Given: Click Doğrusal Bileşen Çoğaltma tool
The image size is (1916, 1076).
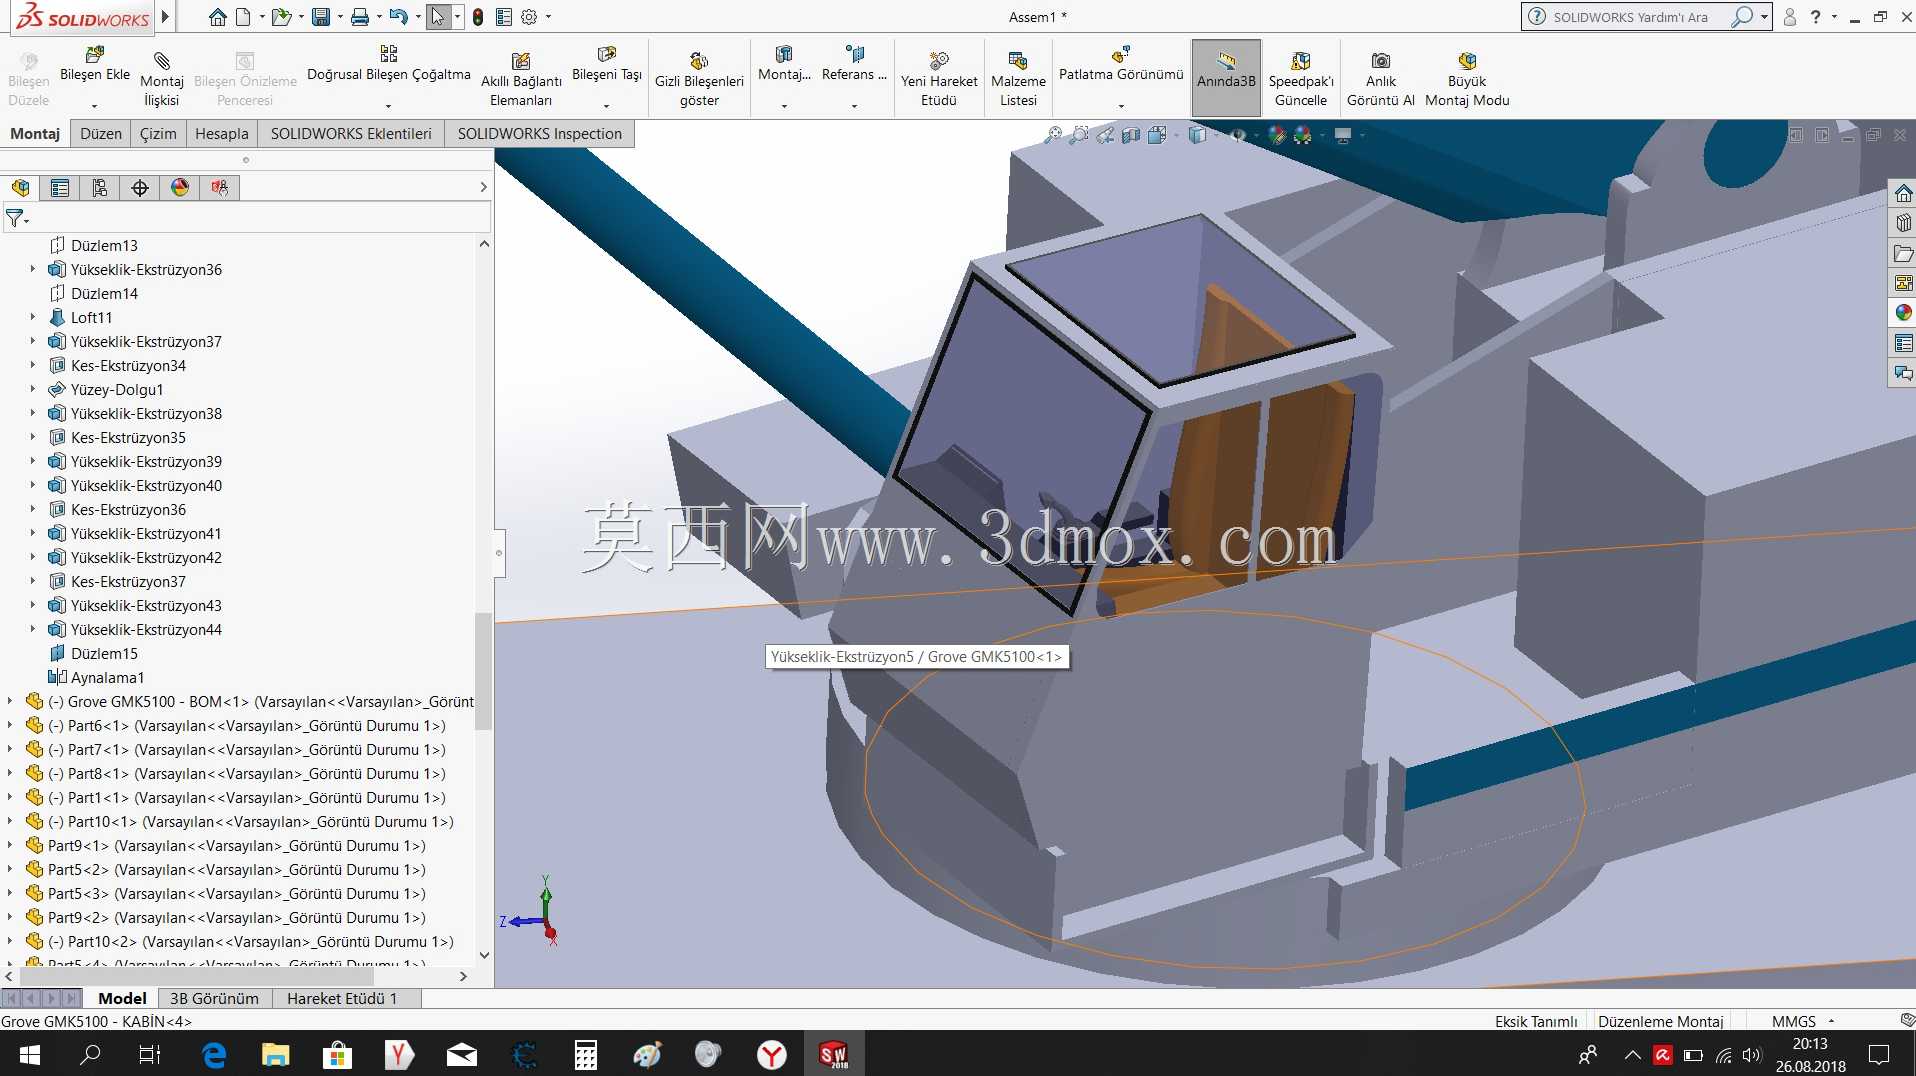Looking at the screenshot, I should [388, 64].
